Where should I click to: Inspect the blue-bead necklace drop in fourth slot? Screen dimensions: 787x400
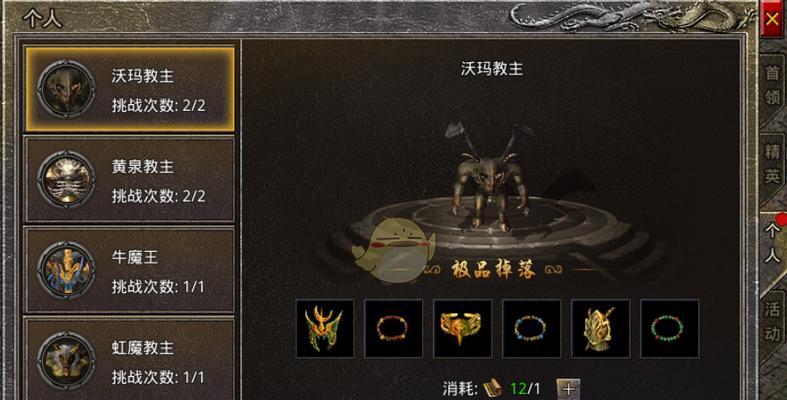[x=532, y=329]
